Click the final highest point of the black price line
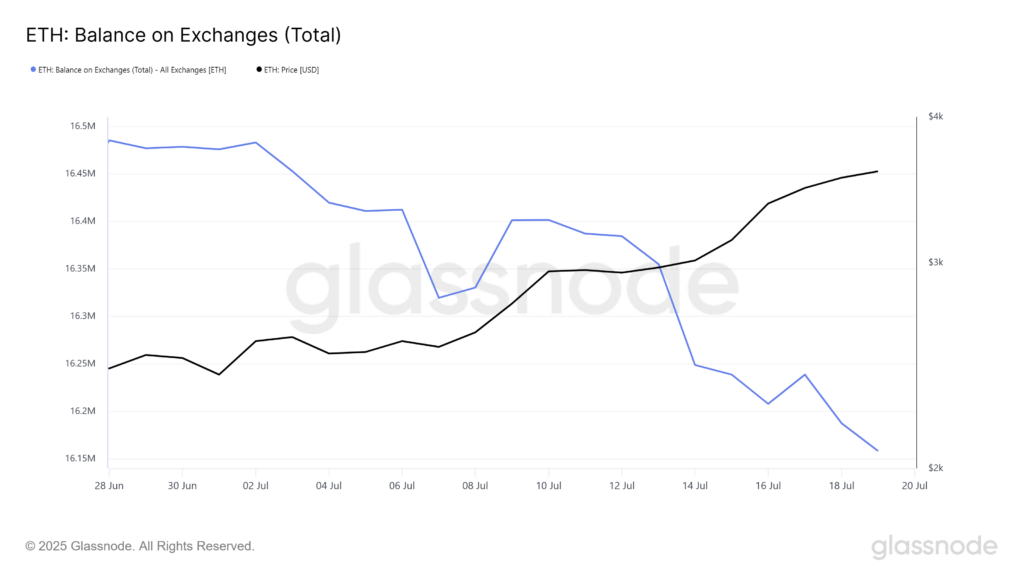 (x=877, y=171)
